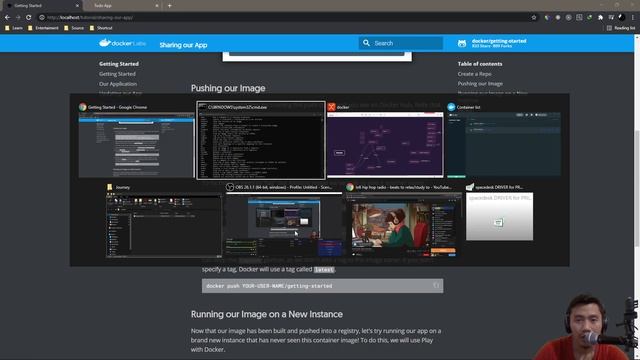Switch to Getting Started Chrome window thumbnail

pyautogui.click(x=136, y=141)
